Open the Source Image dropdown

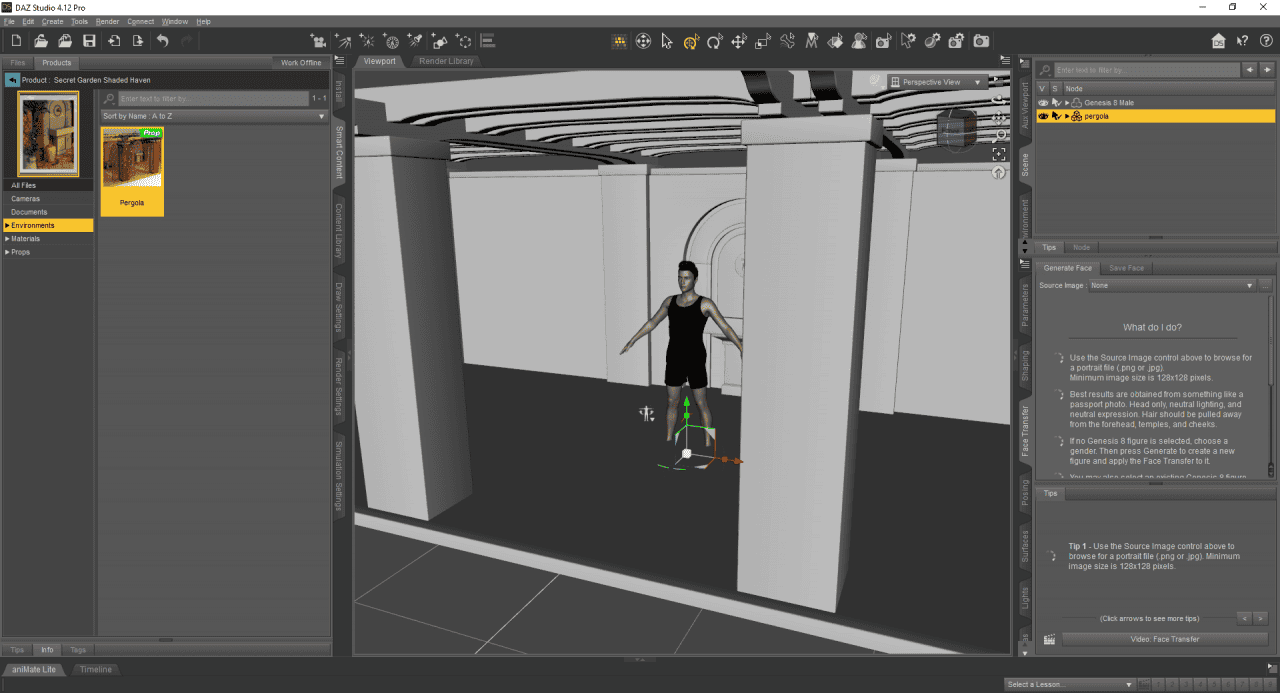pyautogui.click(x=1248, y=285)
